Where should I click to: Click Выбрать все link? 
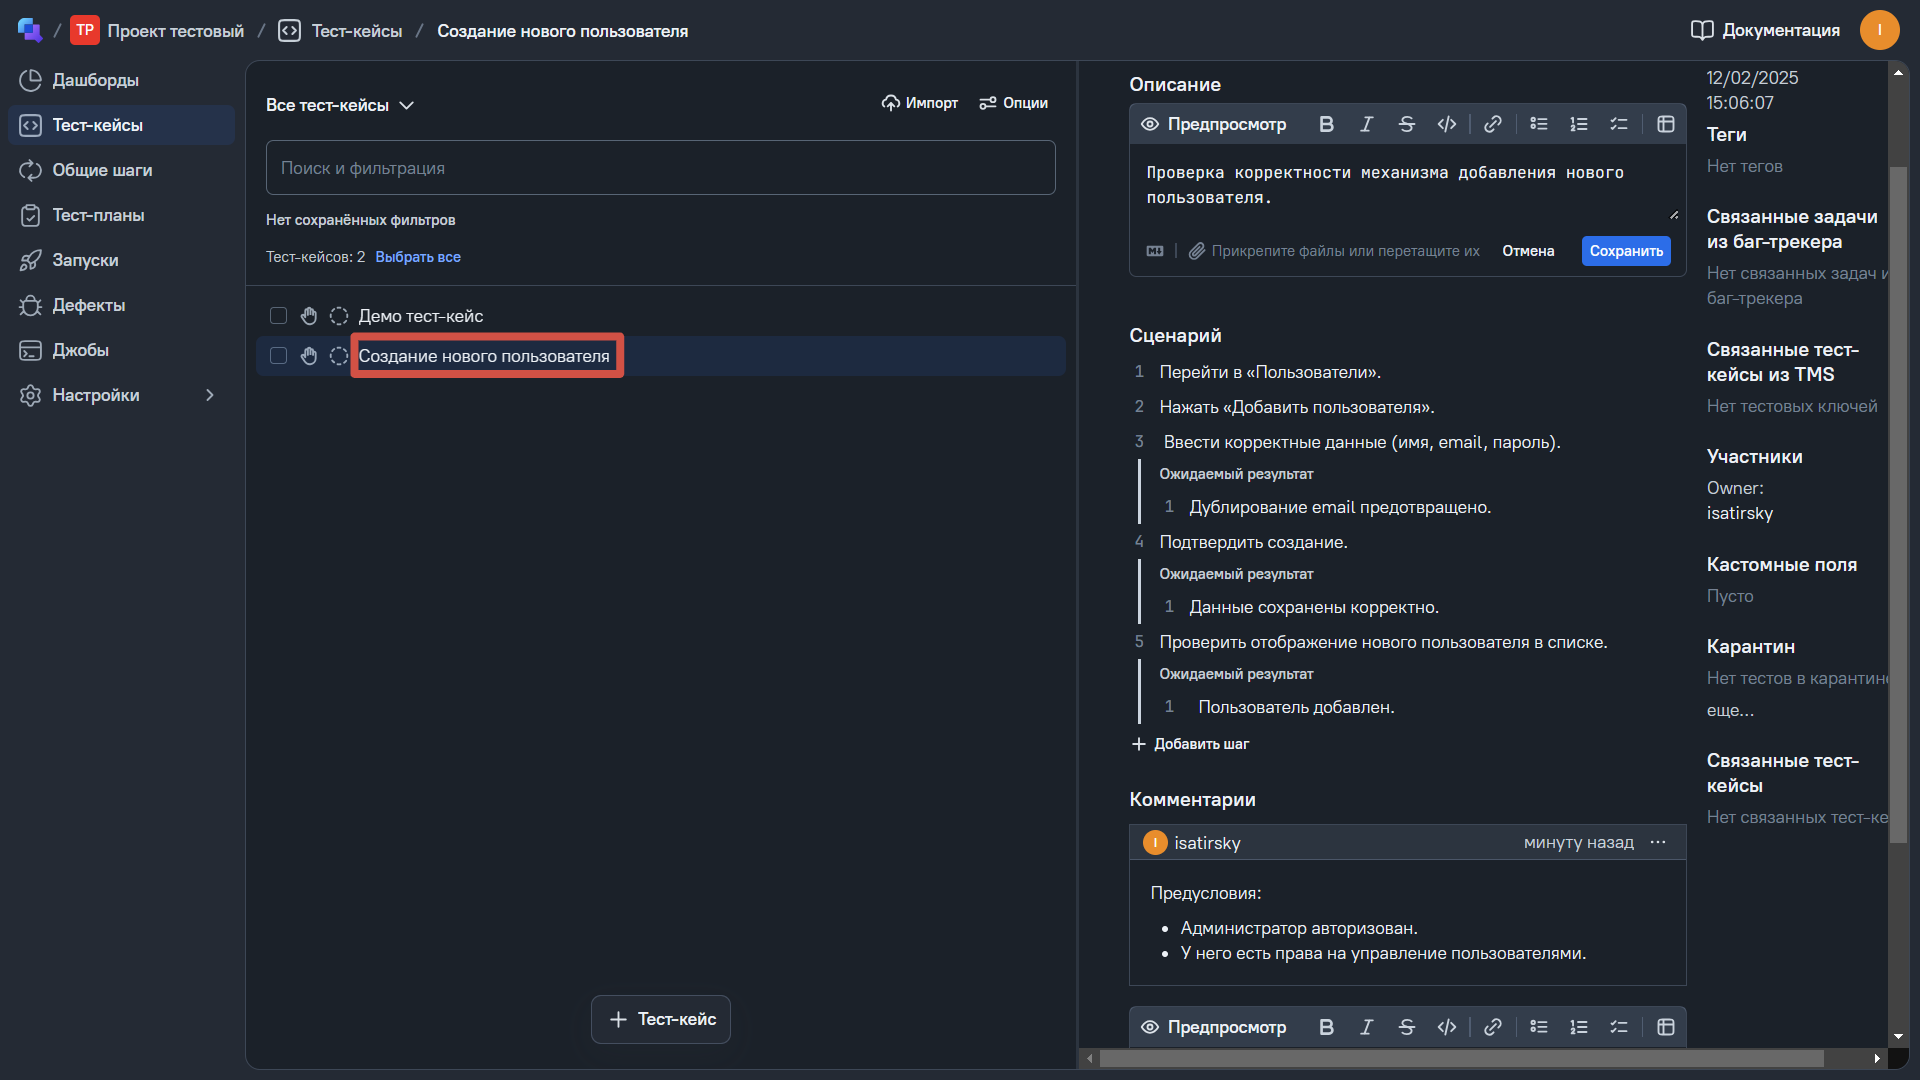(x=417, y=257)
